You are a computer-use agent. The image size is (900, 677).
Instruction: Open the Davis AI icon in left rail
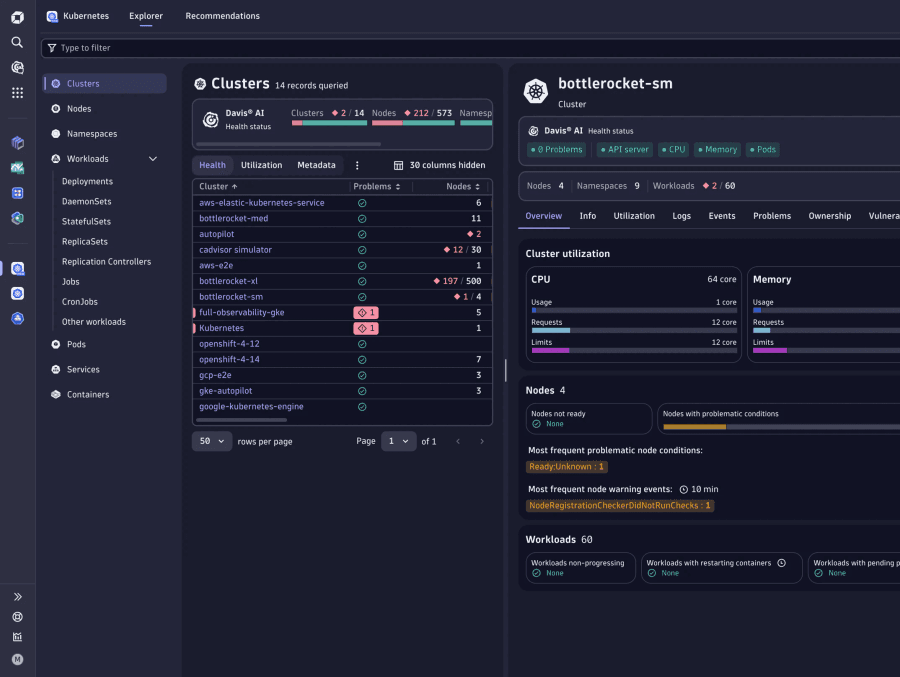click(17, 68)
